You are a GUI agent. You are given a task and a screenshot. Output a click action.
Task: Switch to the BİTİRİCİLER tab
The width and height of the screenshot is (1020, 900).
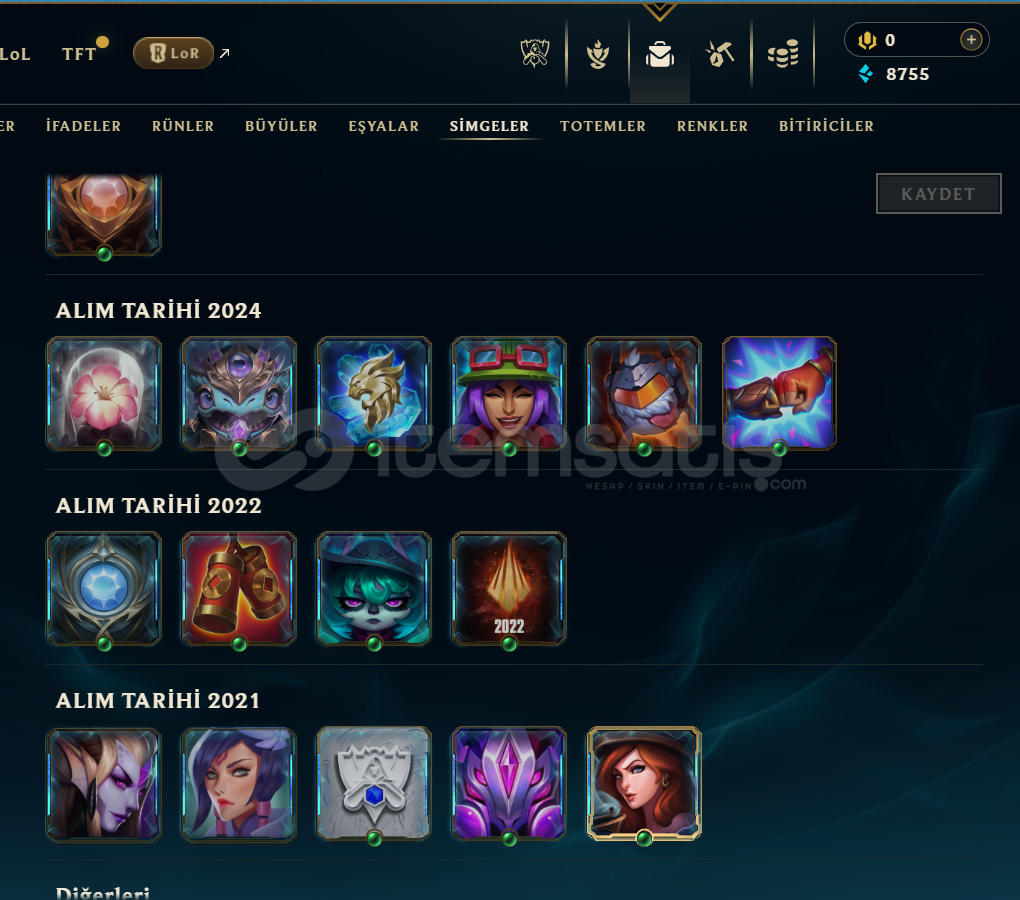coord(826,126)
